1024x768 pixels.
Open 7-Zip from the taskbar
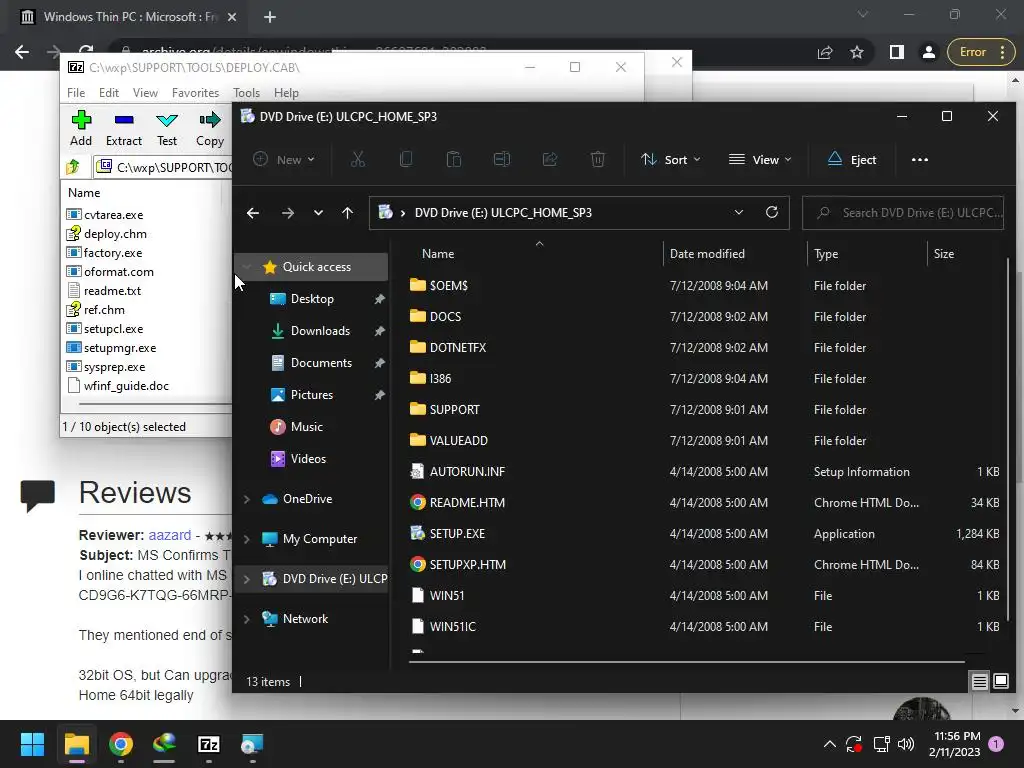tap(208, 744)
